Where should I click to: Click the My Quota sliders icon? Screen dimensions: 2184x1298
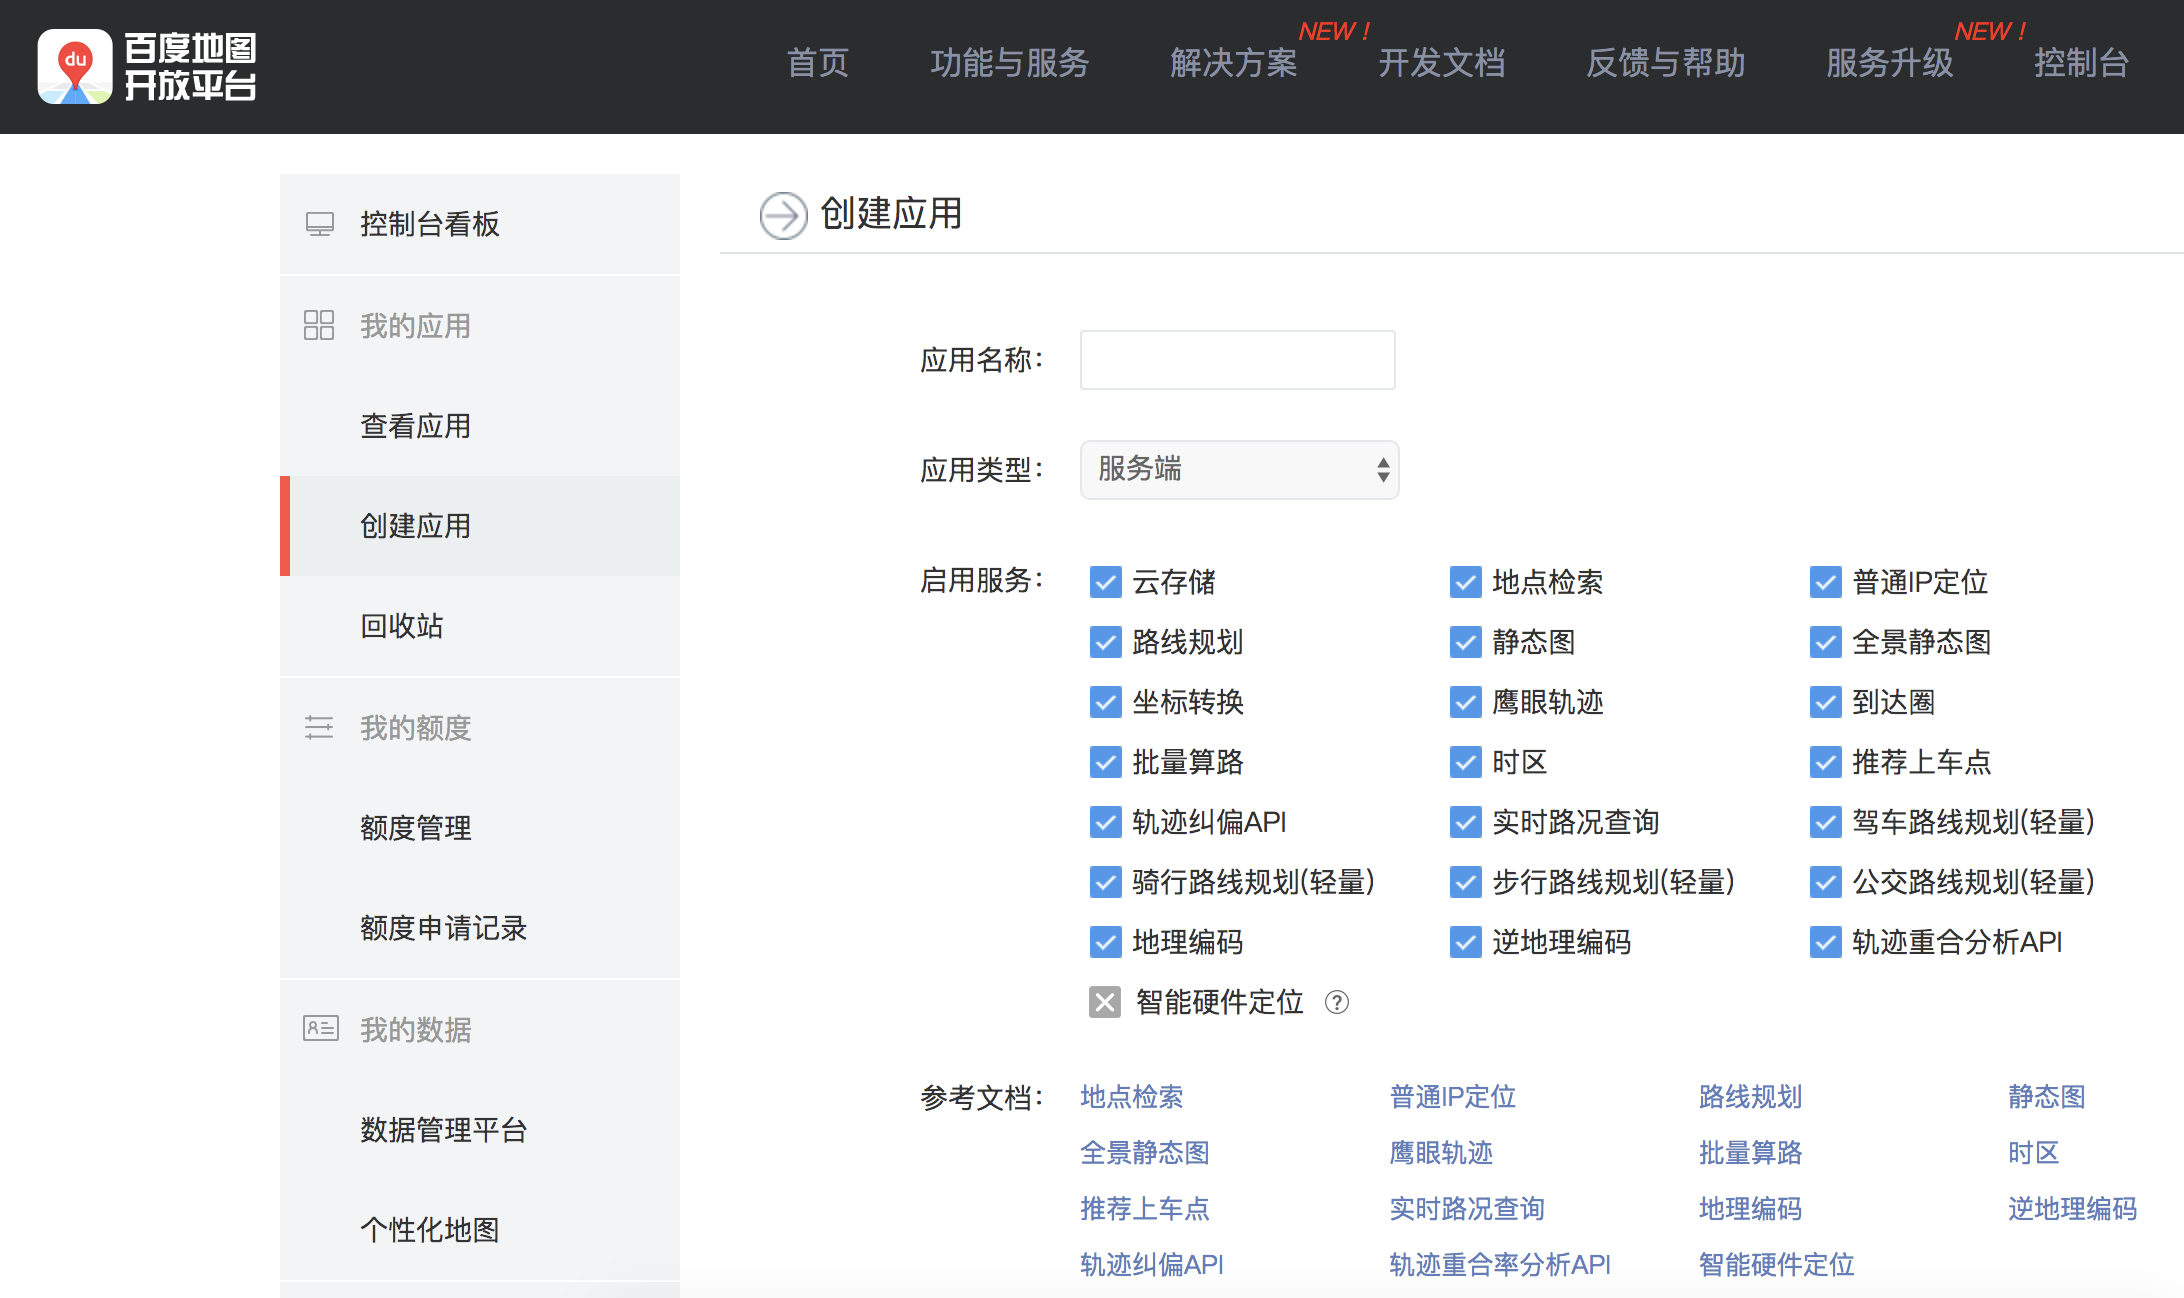(319, 727)
